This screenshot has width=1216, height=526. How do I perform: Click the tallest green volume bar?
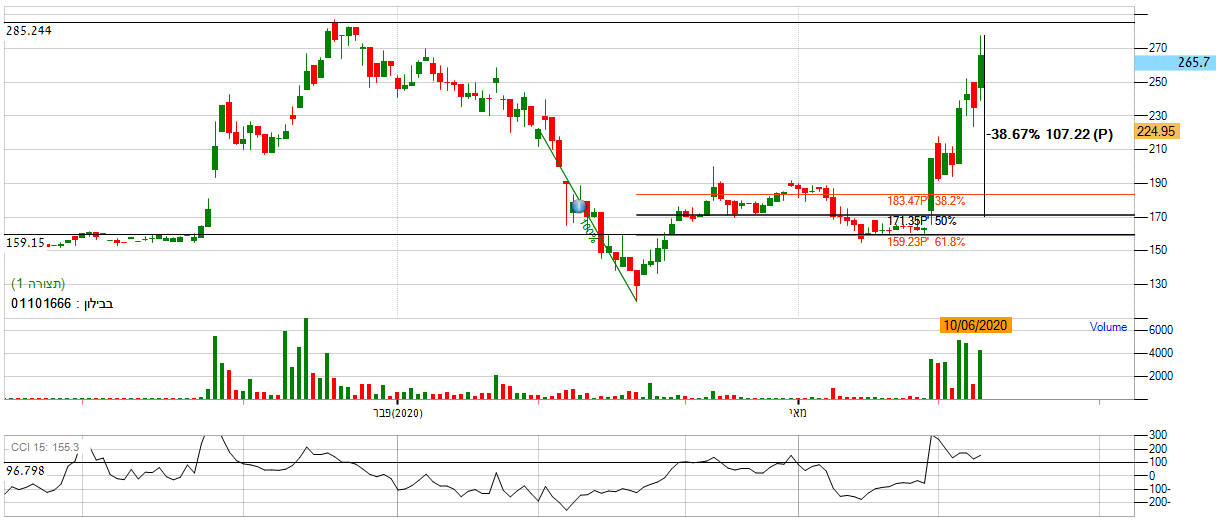[x=305, y=359]
